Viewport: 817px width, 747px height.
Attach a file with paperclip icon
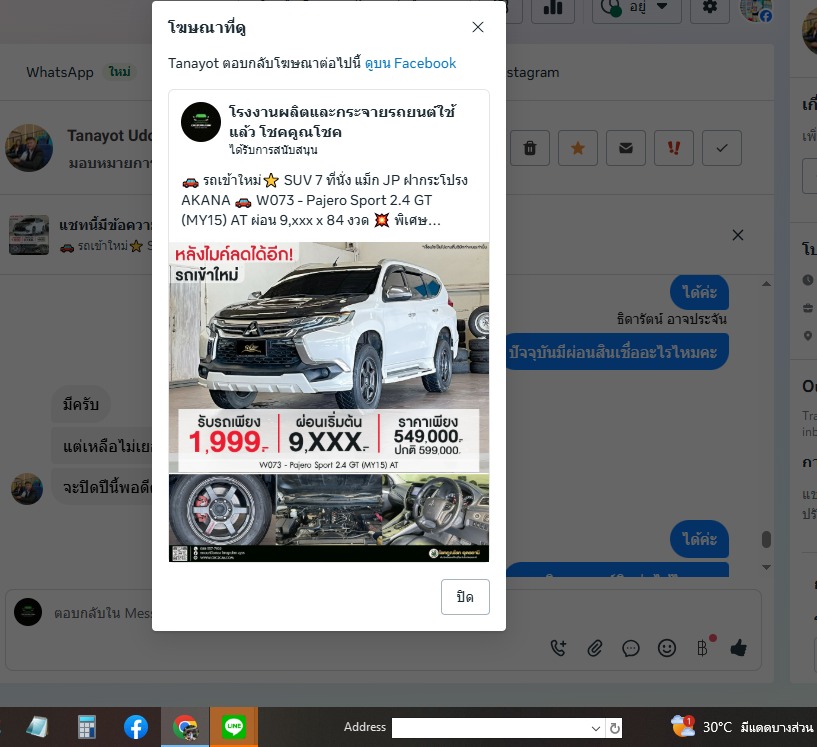coord(595,648)
